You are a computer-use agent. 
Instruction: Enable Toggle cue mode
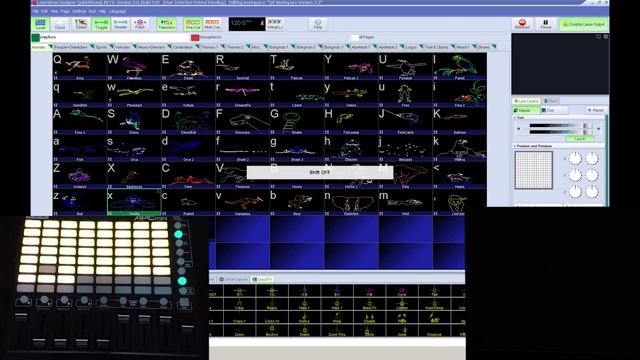[x=101, y=24]
